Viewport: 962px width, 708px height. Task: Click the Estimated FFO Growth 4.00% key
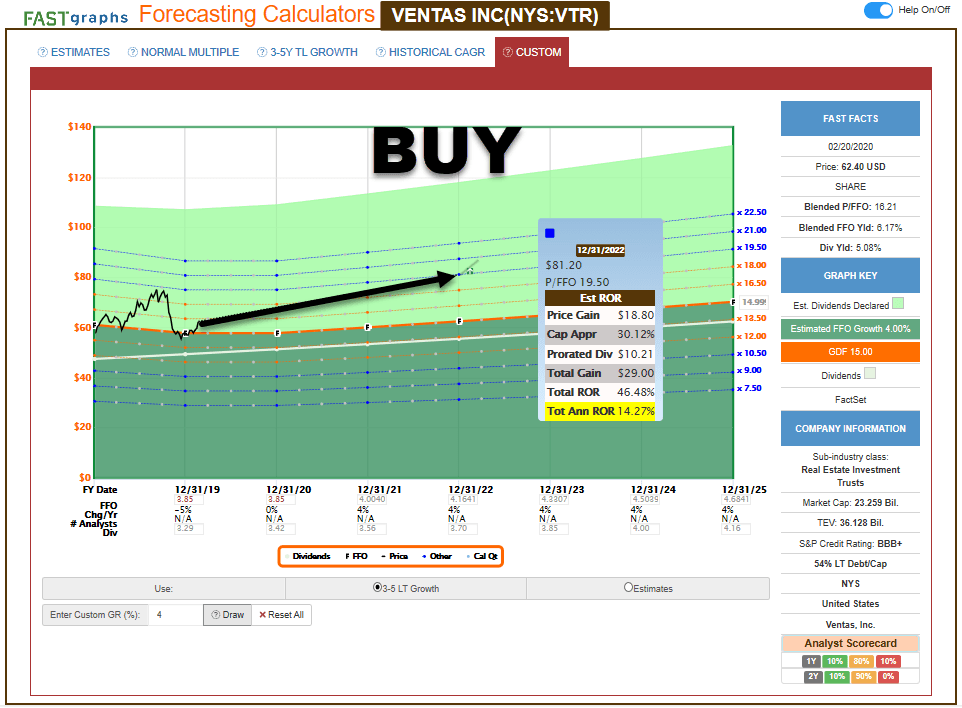click(x=850, y=329)
